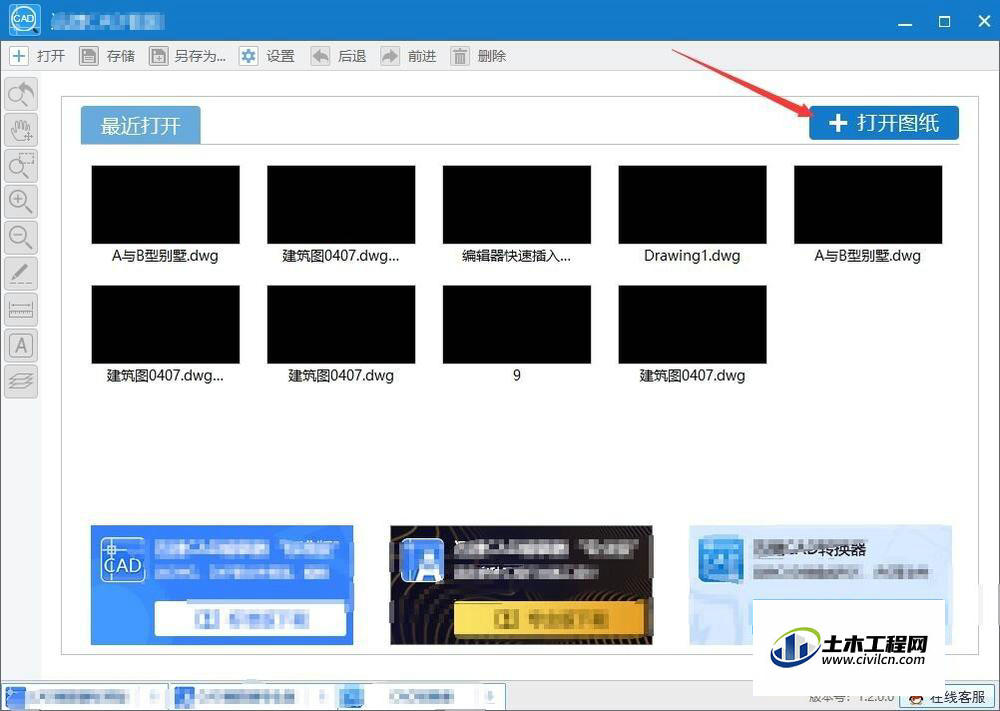Select the ruler measurement tool
Viewport: 1000px width, 711px height.
coord(21,309)
